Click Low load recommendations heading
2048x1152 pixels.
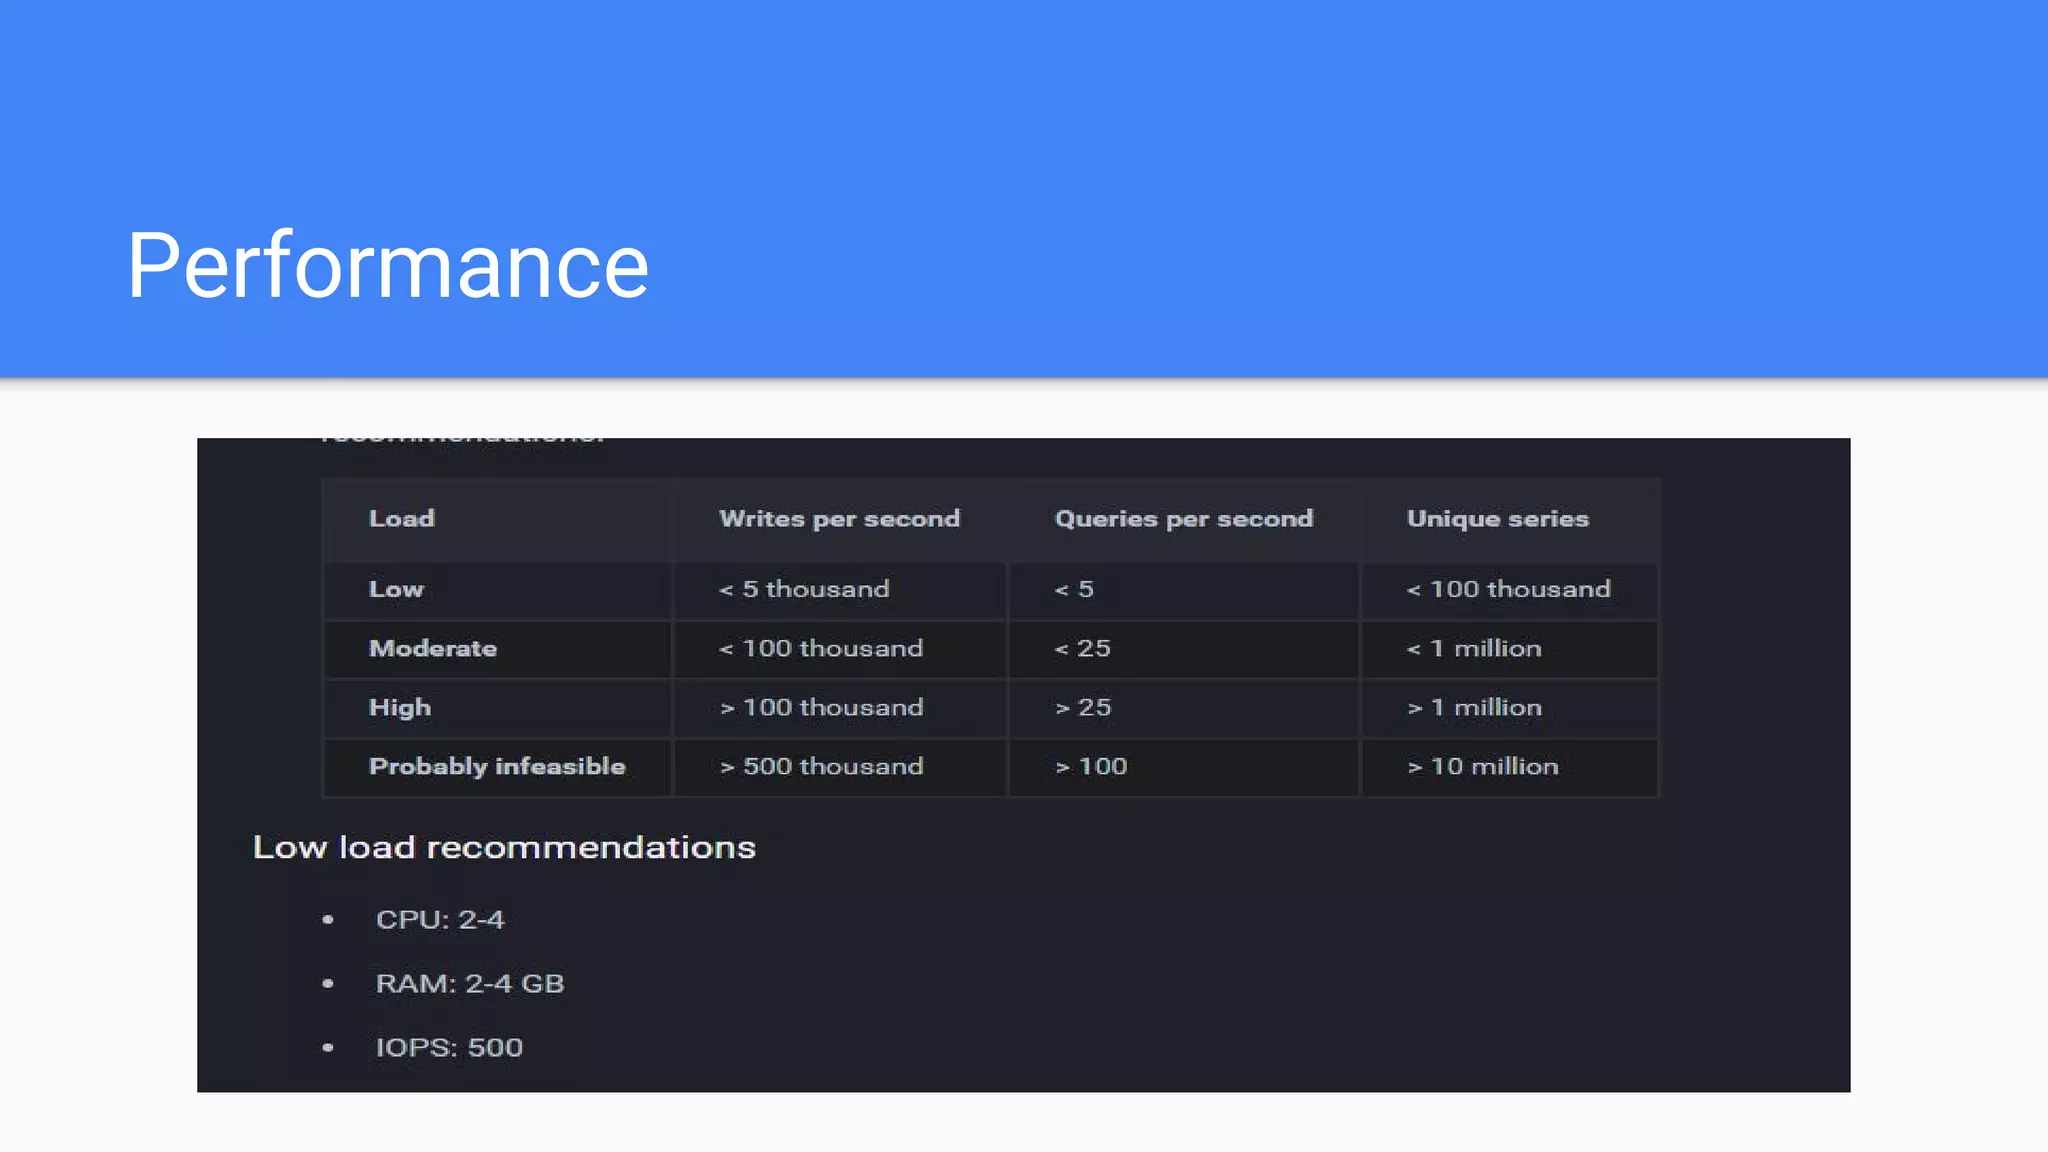504,848
